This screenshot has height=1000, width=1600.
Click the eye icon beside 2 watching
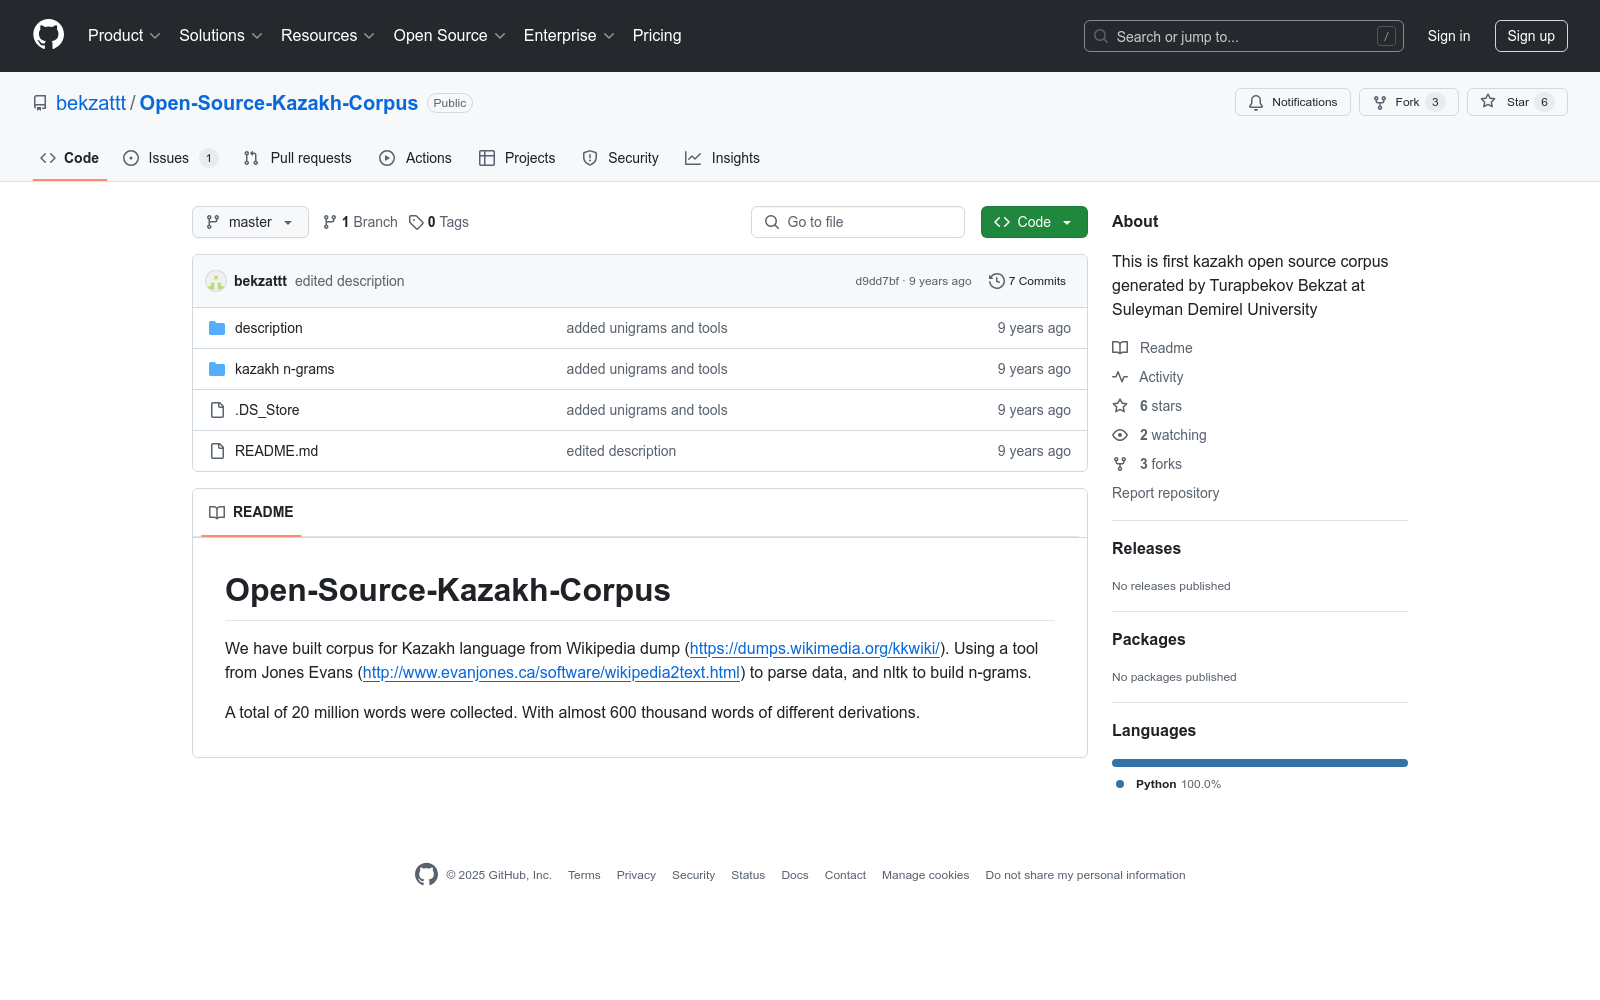pyautogui.click(x=1120, y=435)
